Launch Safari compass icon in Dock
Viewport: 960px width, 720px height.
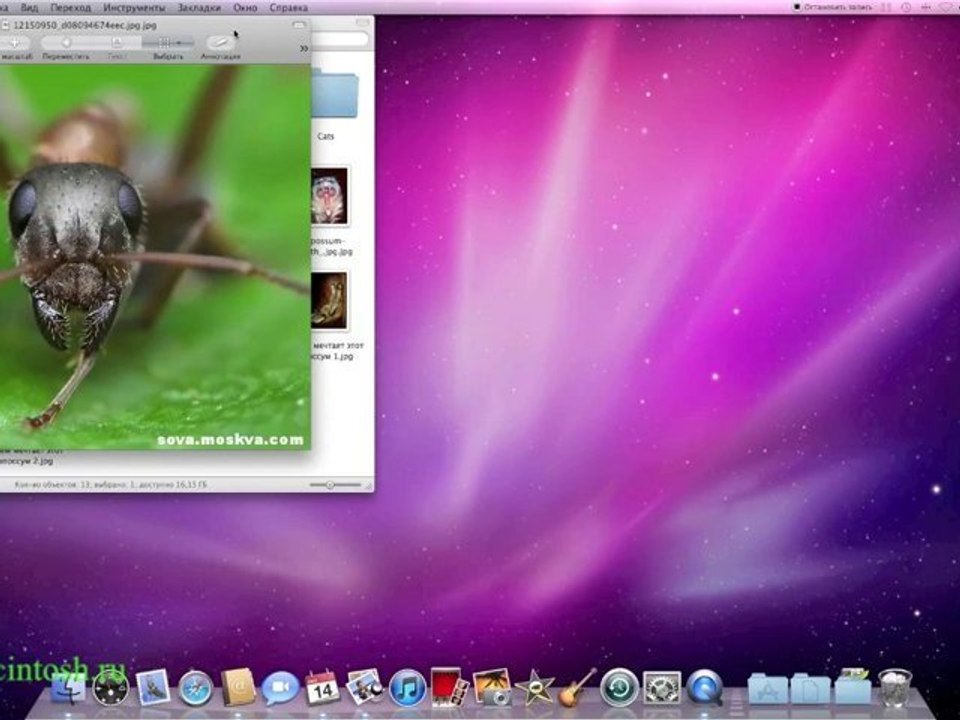[195, 688]
